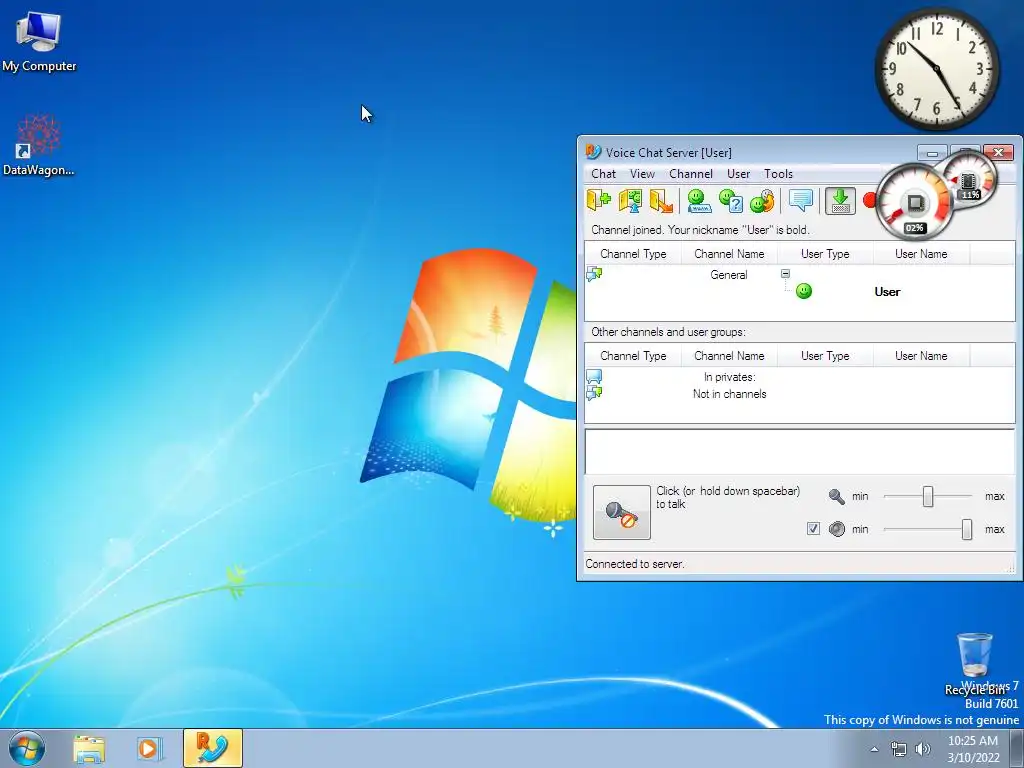Select the My Computer desktop icon

39,41
